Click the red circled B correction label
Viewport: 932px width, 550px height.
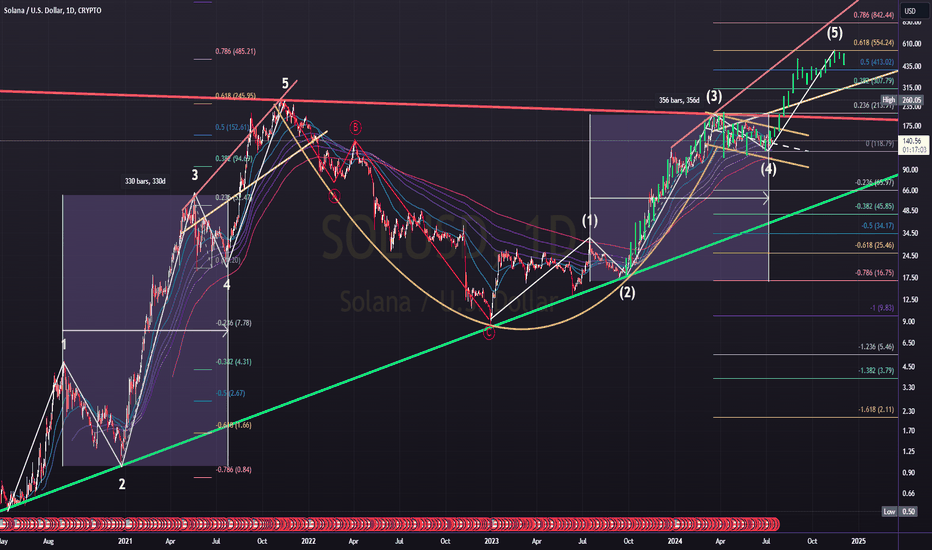point(355,127)
